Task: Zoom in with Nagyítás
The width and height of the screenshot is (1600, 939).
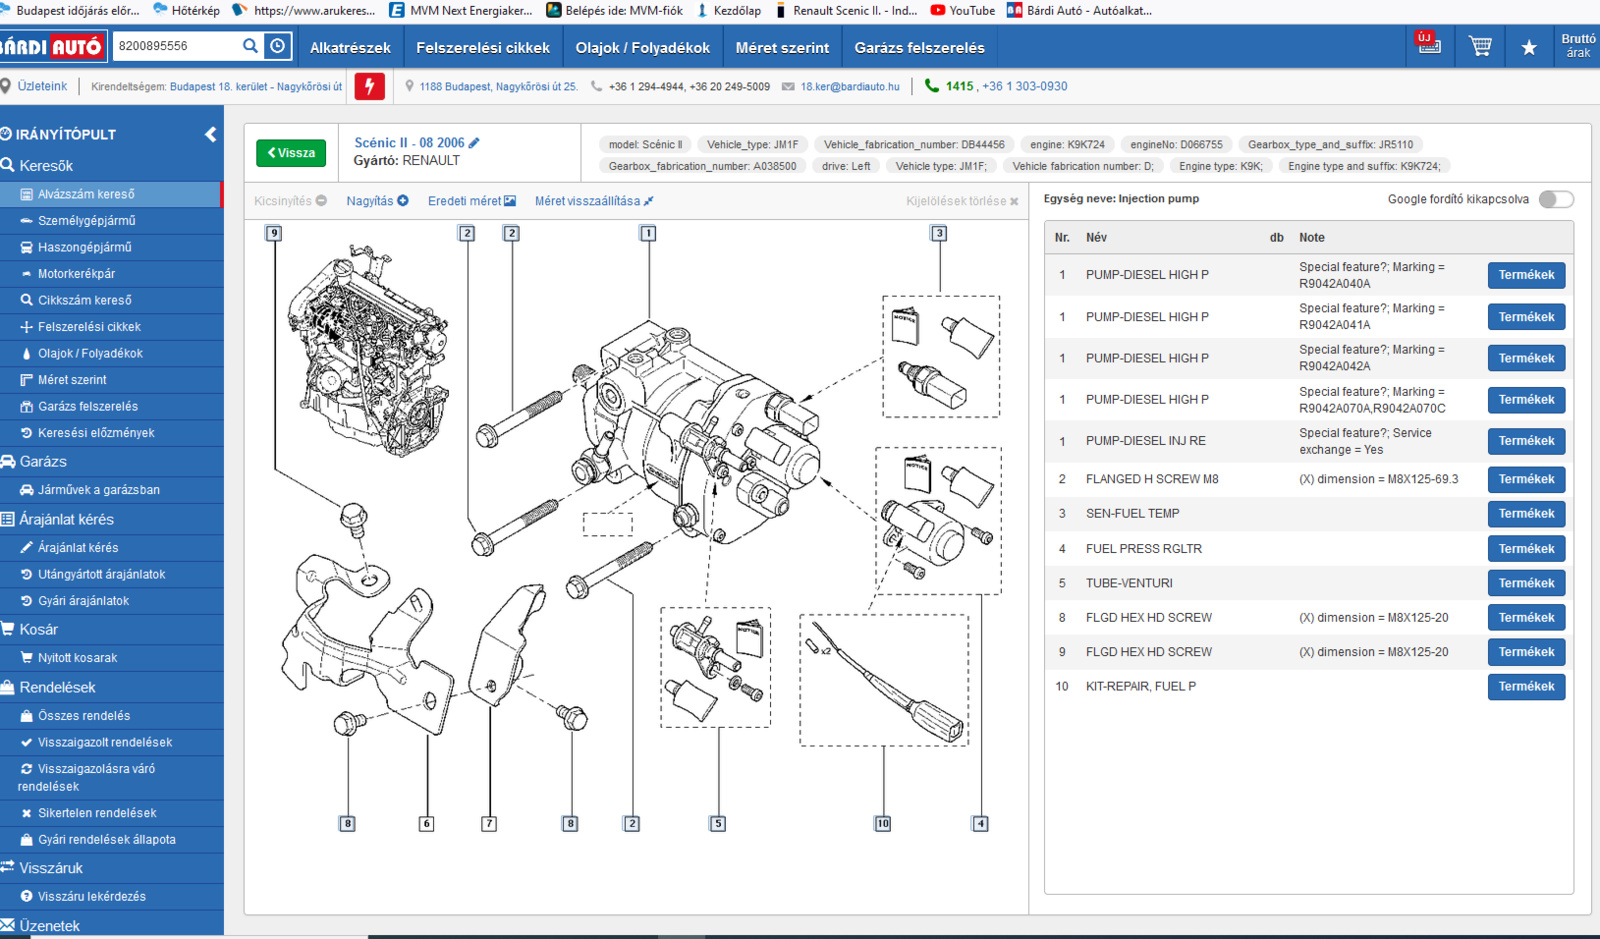Action: (377, 201)
